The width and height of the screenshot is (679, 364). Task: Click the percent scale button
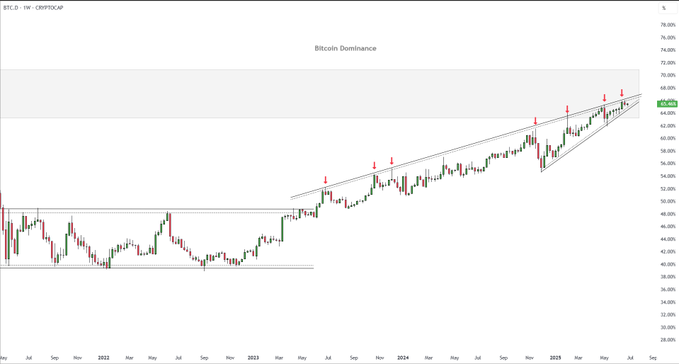point(664,8)
